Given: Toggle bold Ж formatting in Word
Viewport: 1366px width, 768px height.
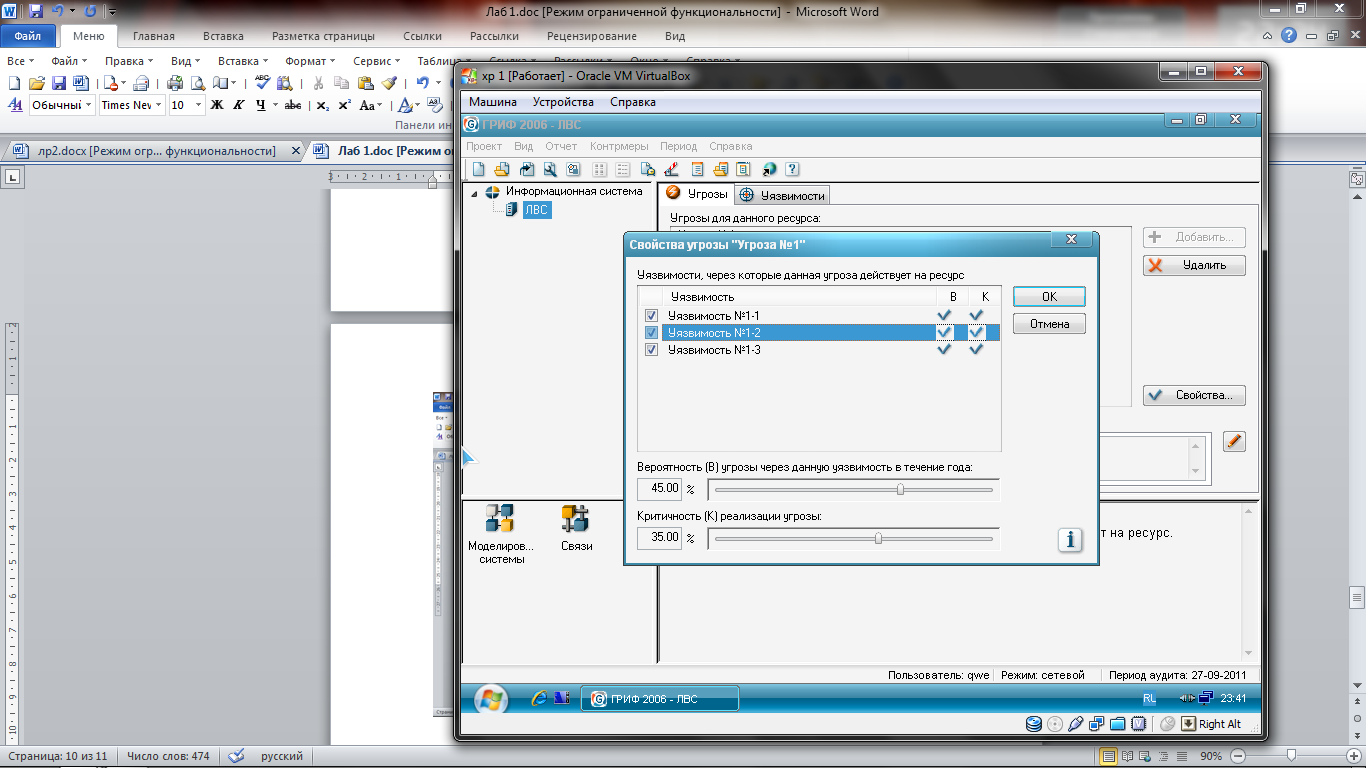Looking at the screenshot, I should [216, 105].
